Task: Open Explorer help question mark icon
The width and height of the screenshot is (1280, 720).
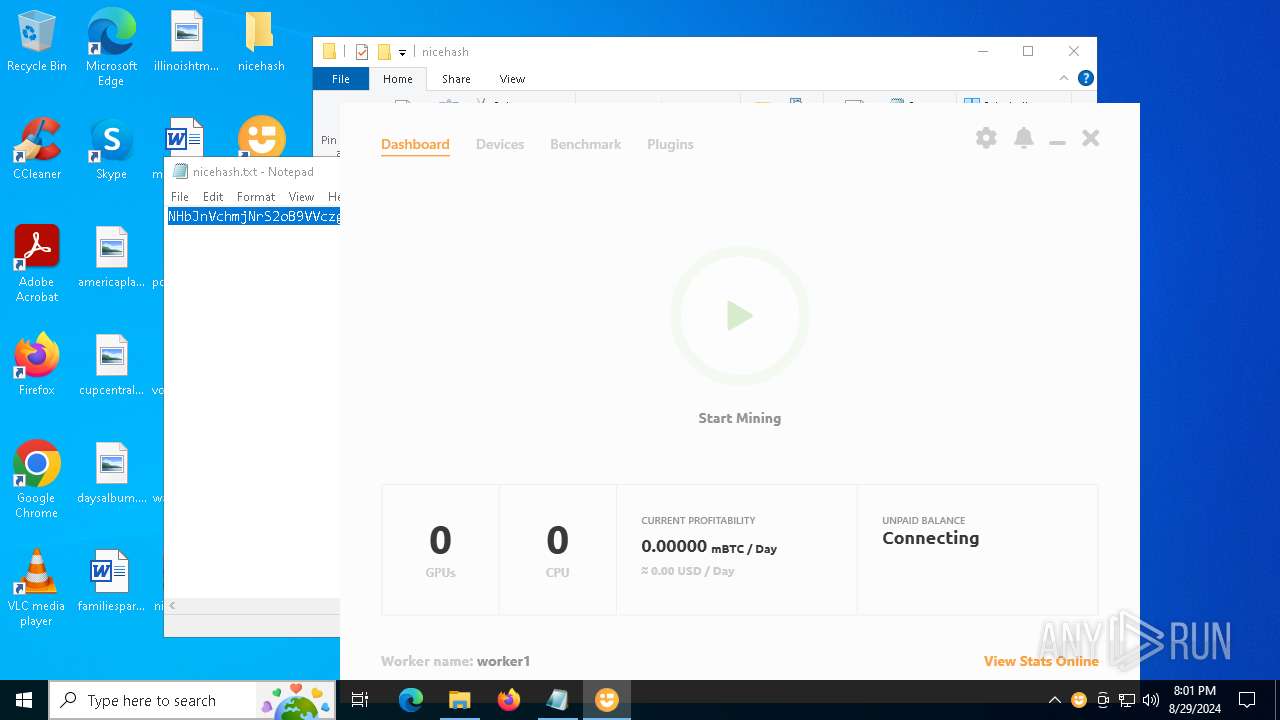Action: (1086, 78)
